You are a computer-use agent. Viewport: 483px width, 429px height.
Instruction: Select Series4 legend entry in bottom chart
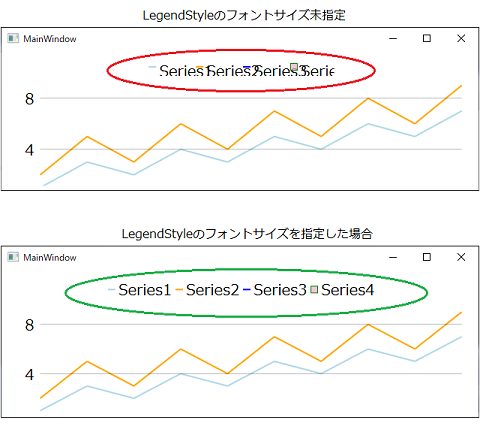pos(342,290)
